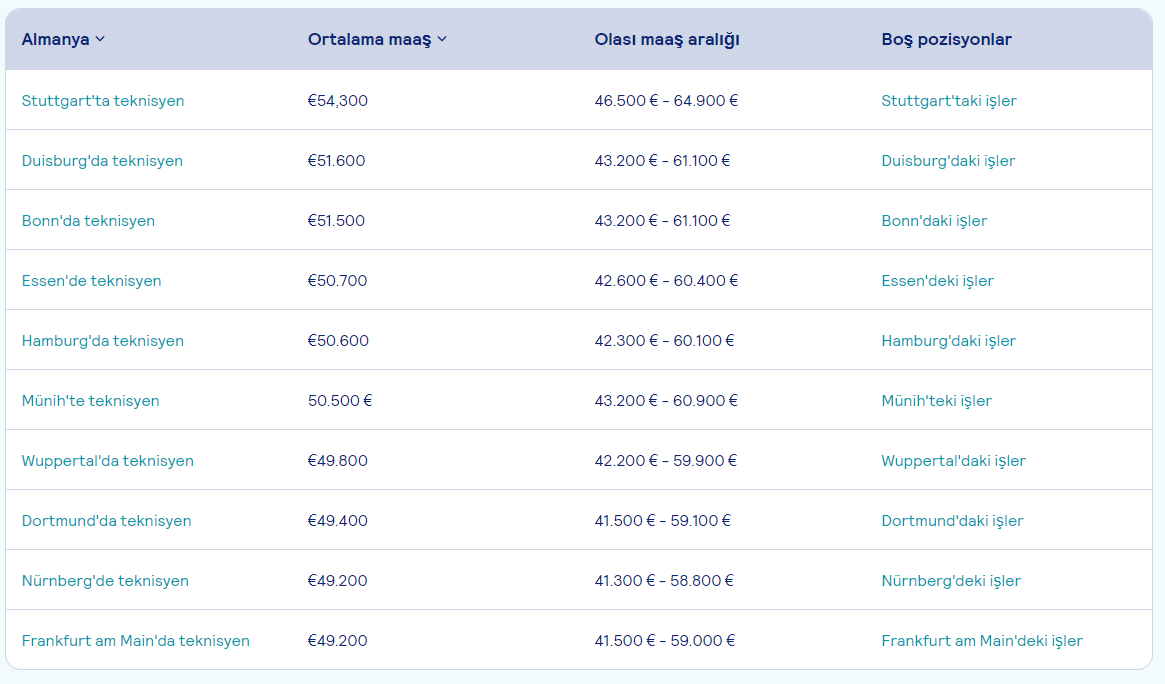
Task: Select Nürnberg's €49.200 average salary cell
Action: (337, 581)
